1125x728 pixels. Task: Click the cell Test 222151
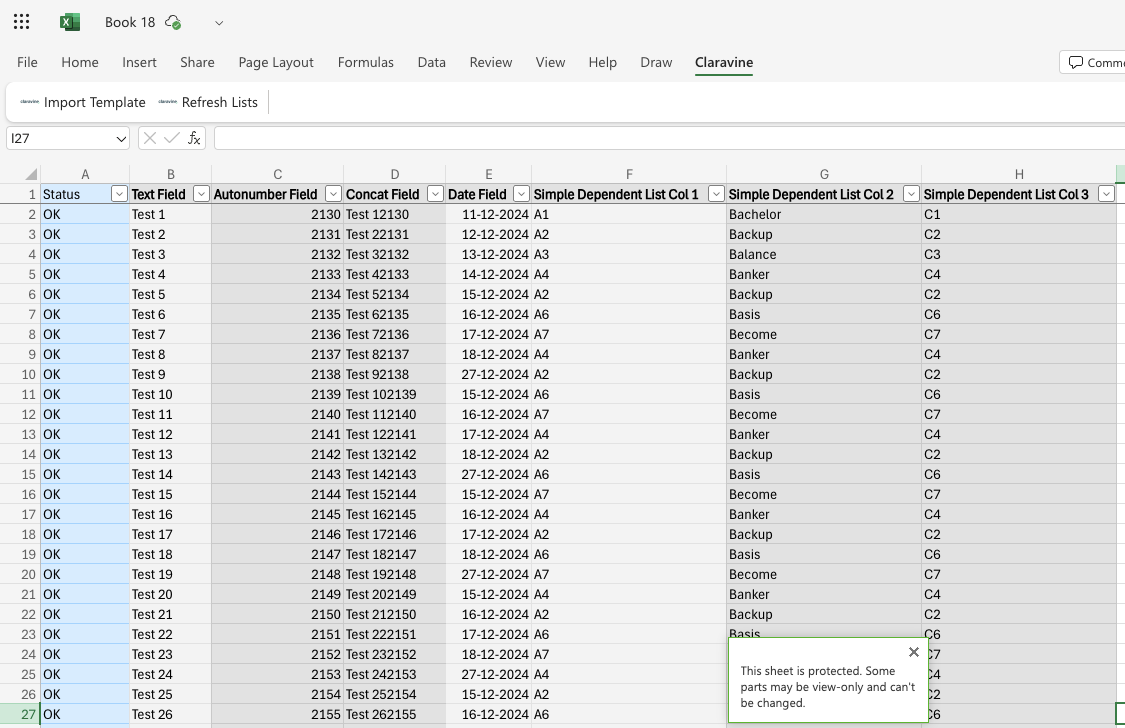(394, 634)
